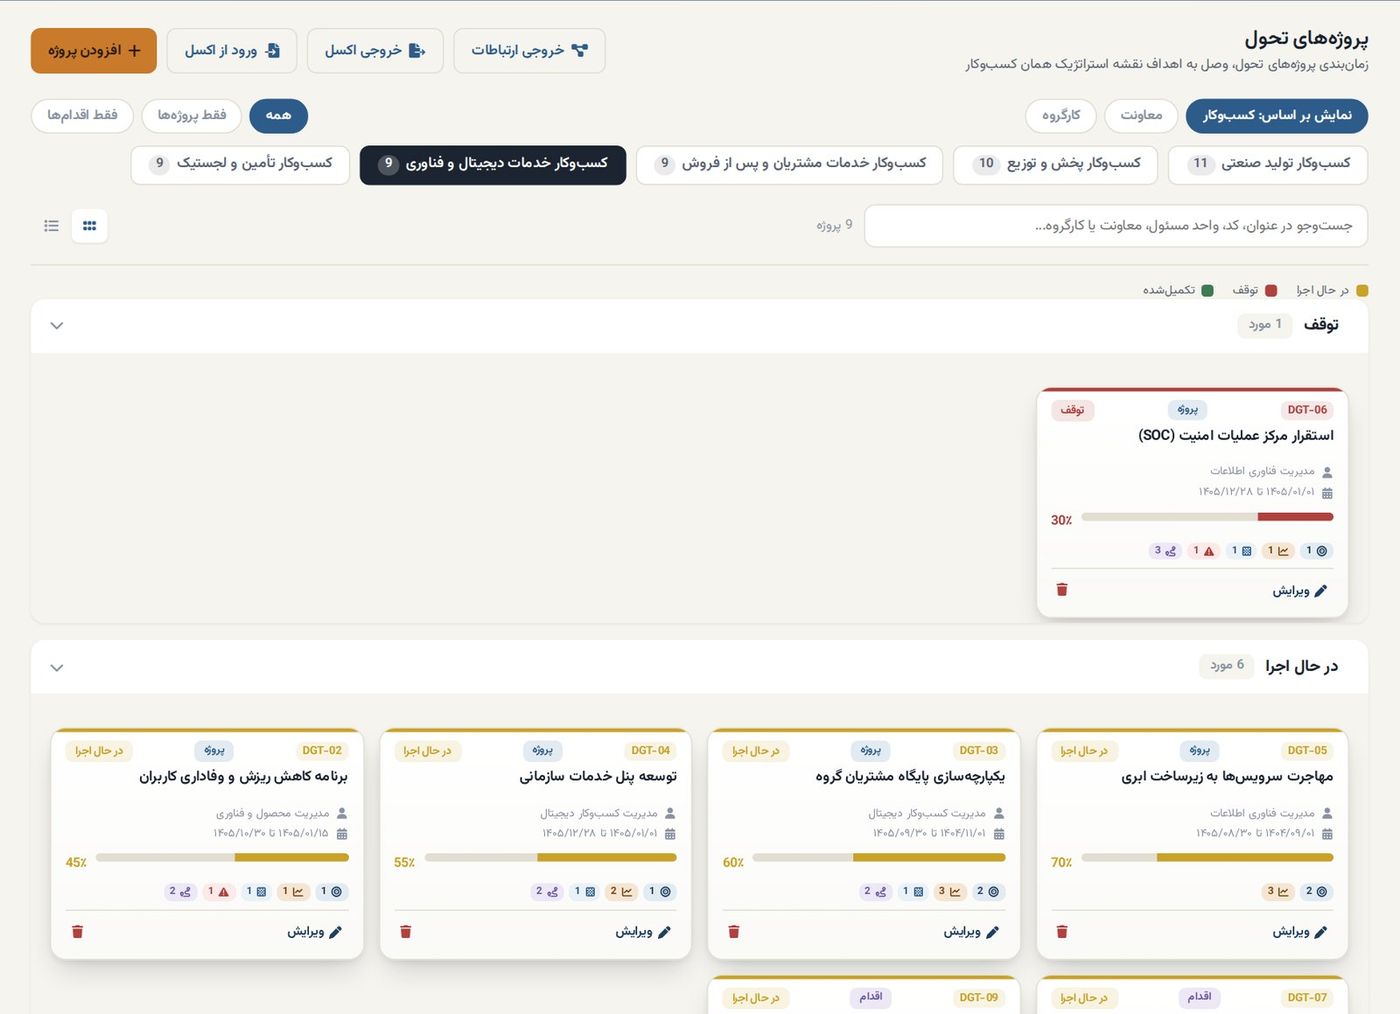
Task: Click the delete icon on DGT-02 card
Action: coord(78,932)
